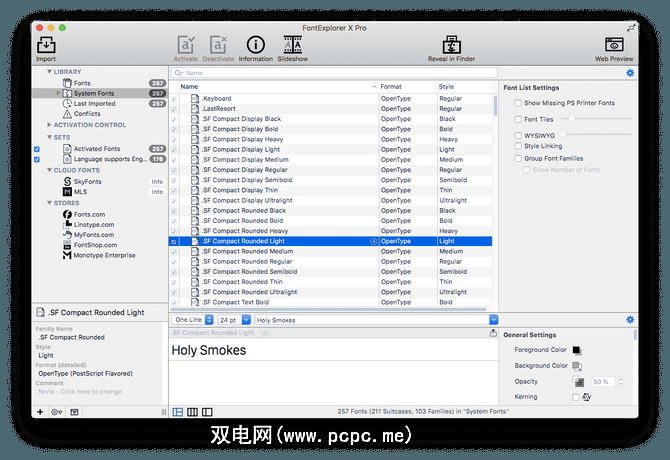Switch to three-column layout view icon

[x=193, y=412]
